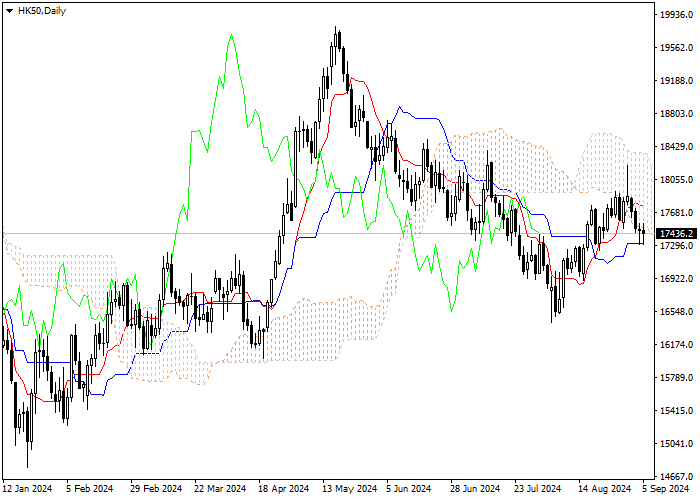700x500 pixels.
Task: Click price axis label 17296.0
Action: [676, 246]
